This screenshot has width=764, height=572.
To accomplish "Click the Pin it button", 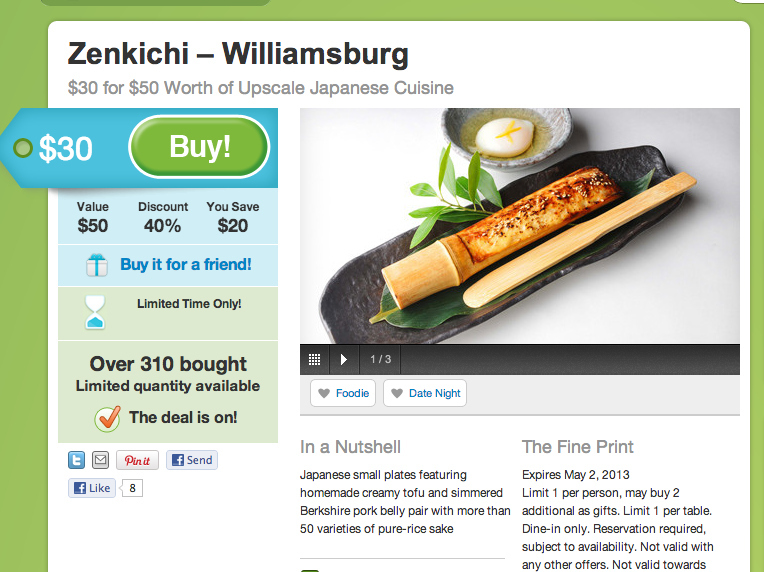I will pyautogui.click(x=137, y=460).
